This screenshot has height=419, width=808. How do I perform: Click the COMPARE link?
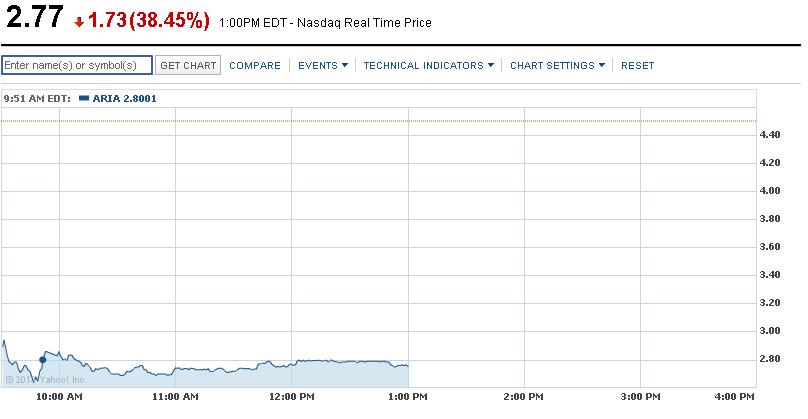(x=255, y=66)
